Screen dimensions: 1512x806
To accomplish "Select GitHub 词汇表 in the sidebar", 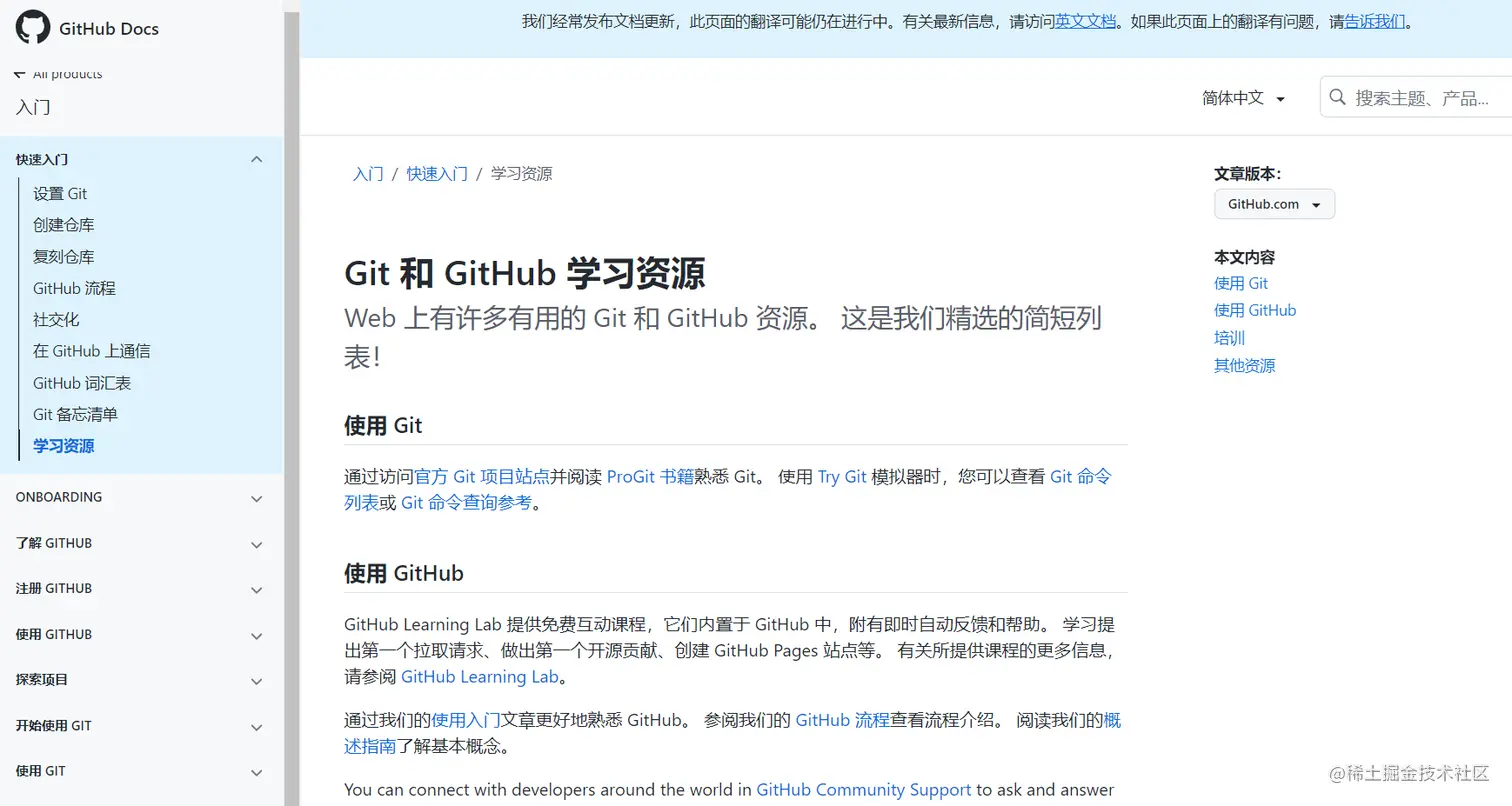I will point(82,382).
